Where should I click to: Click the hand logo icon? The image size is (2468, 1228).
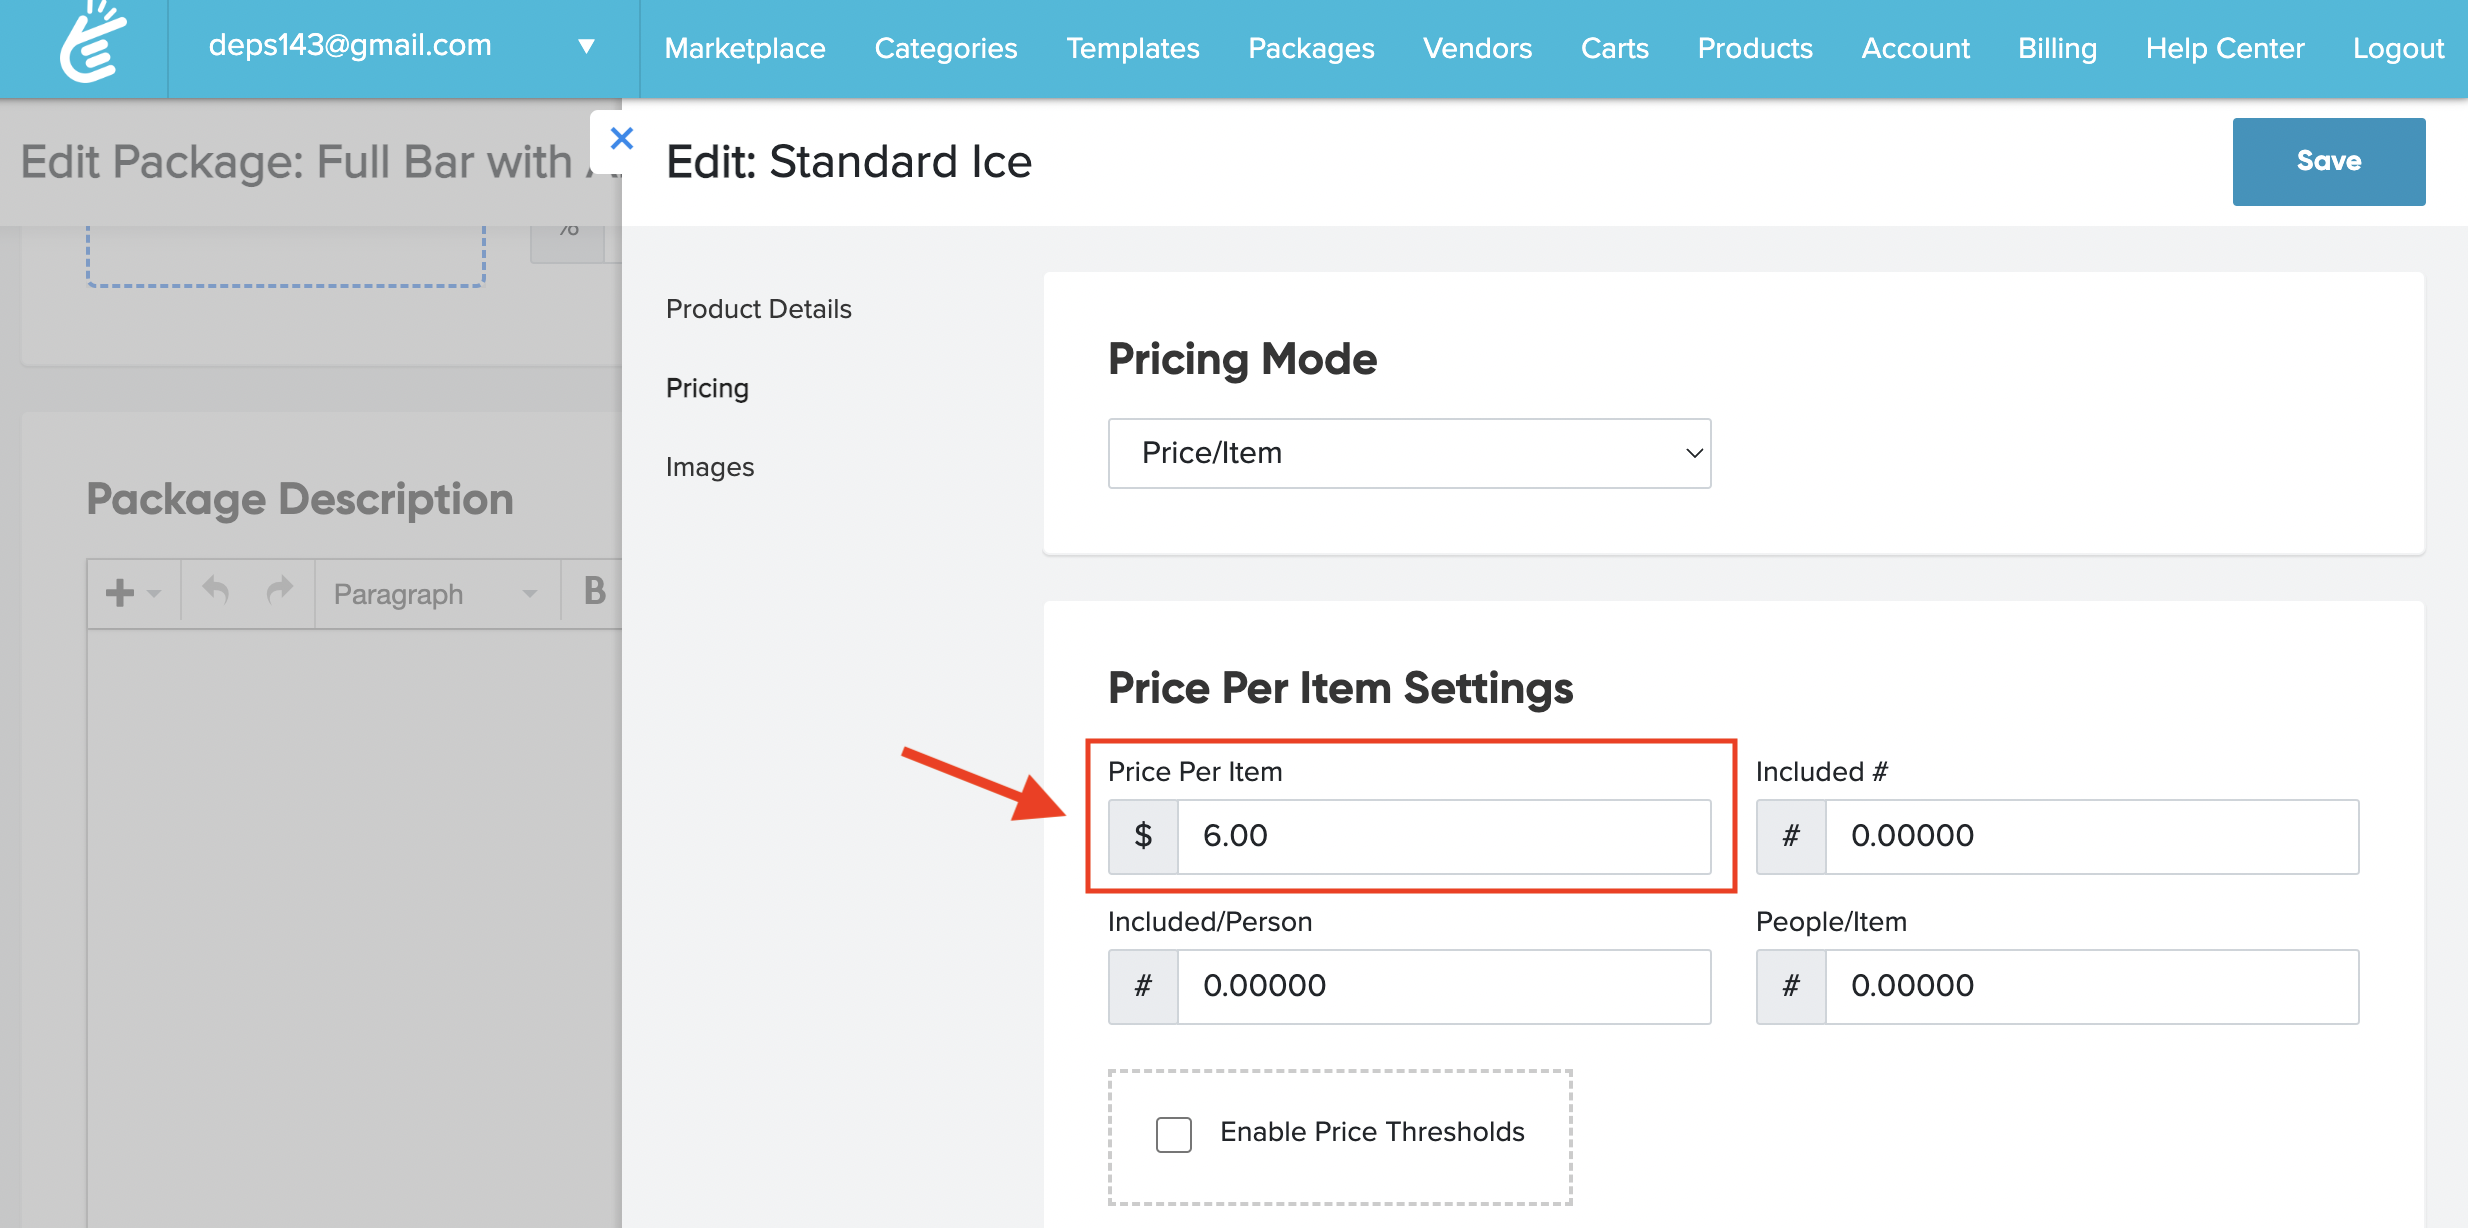coord(92,45)
